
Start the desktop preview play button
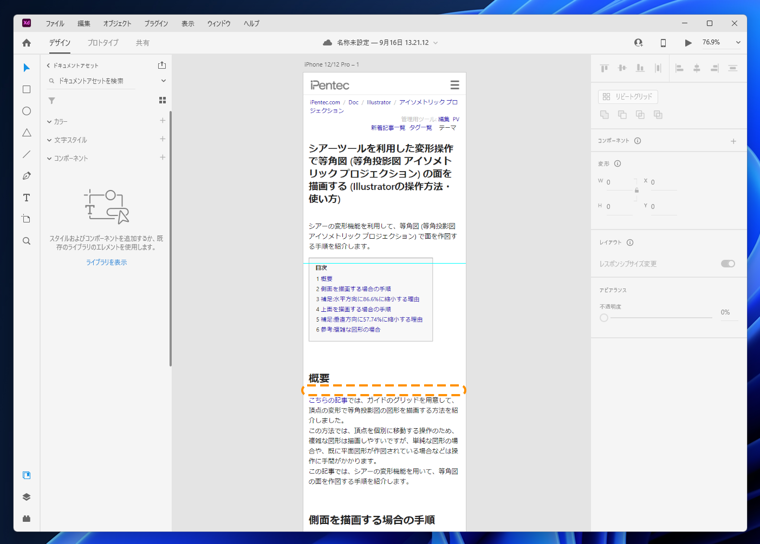(688, 43)
